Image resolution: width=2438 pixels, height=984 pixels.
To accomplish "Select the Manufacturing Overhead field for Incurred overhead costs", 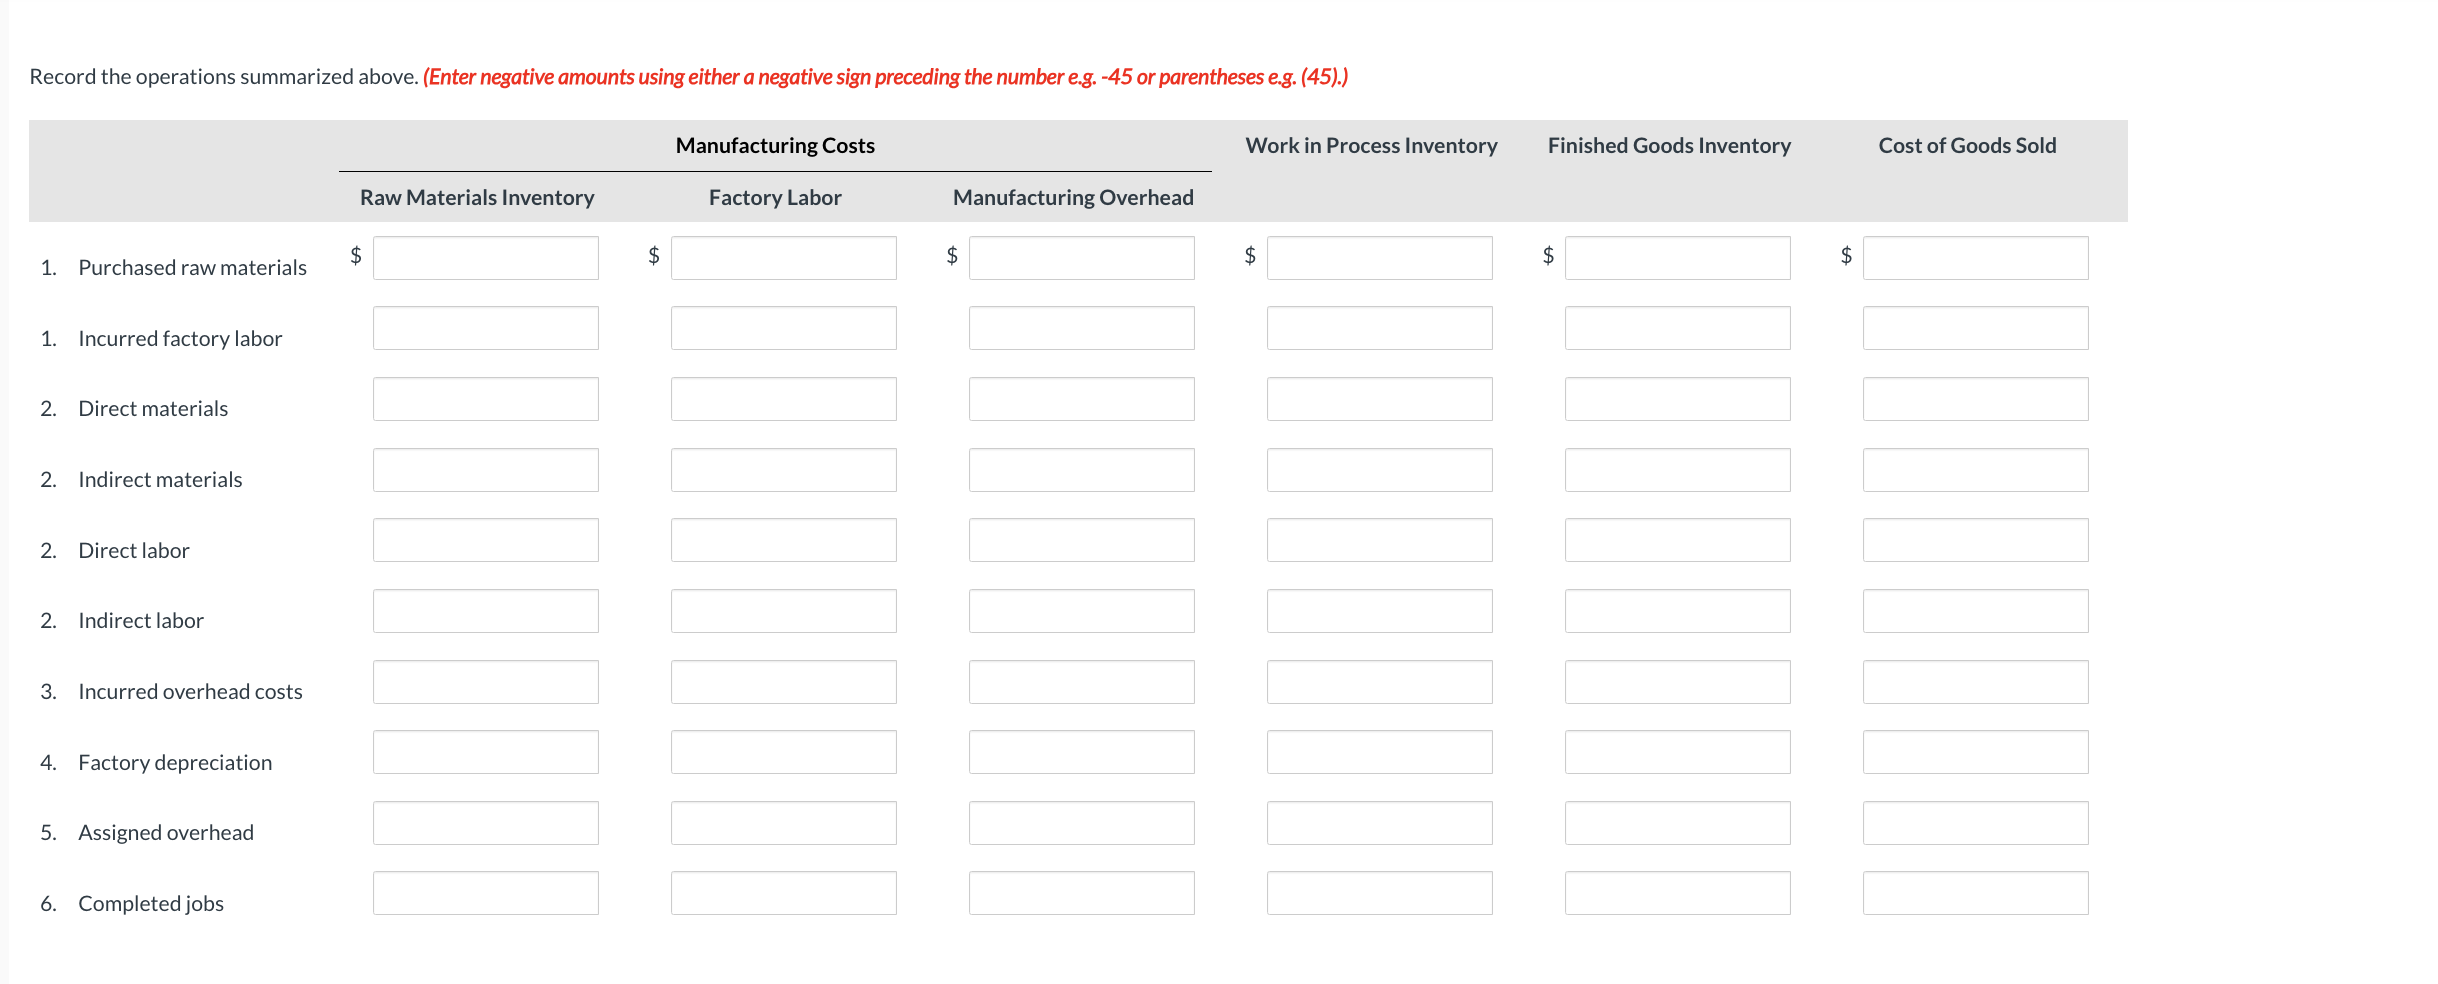I will [x=1081, y=682].
